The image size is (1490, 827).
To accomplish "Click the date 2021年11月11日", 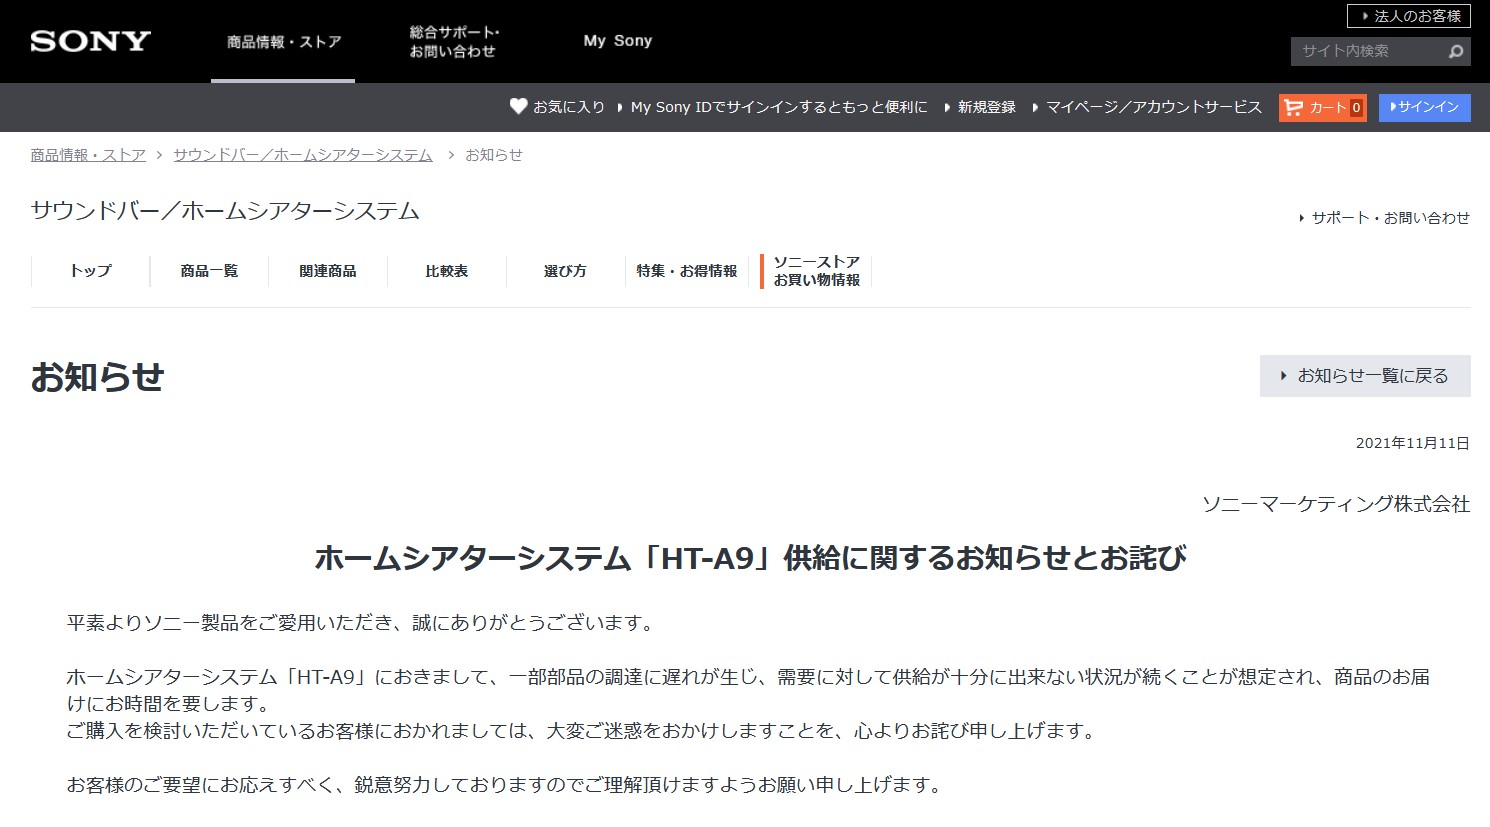I will pos(1413,443).
